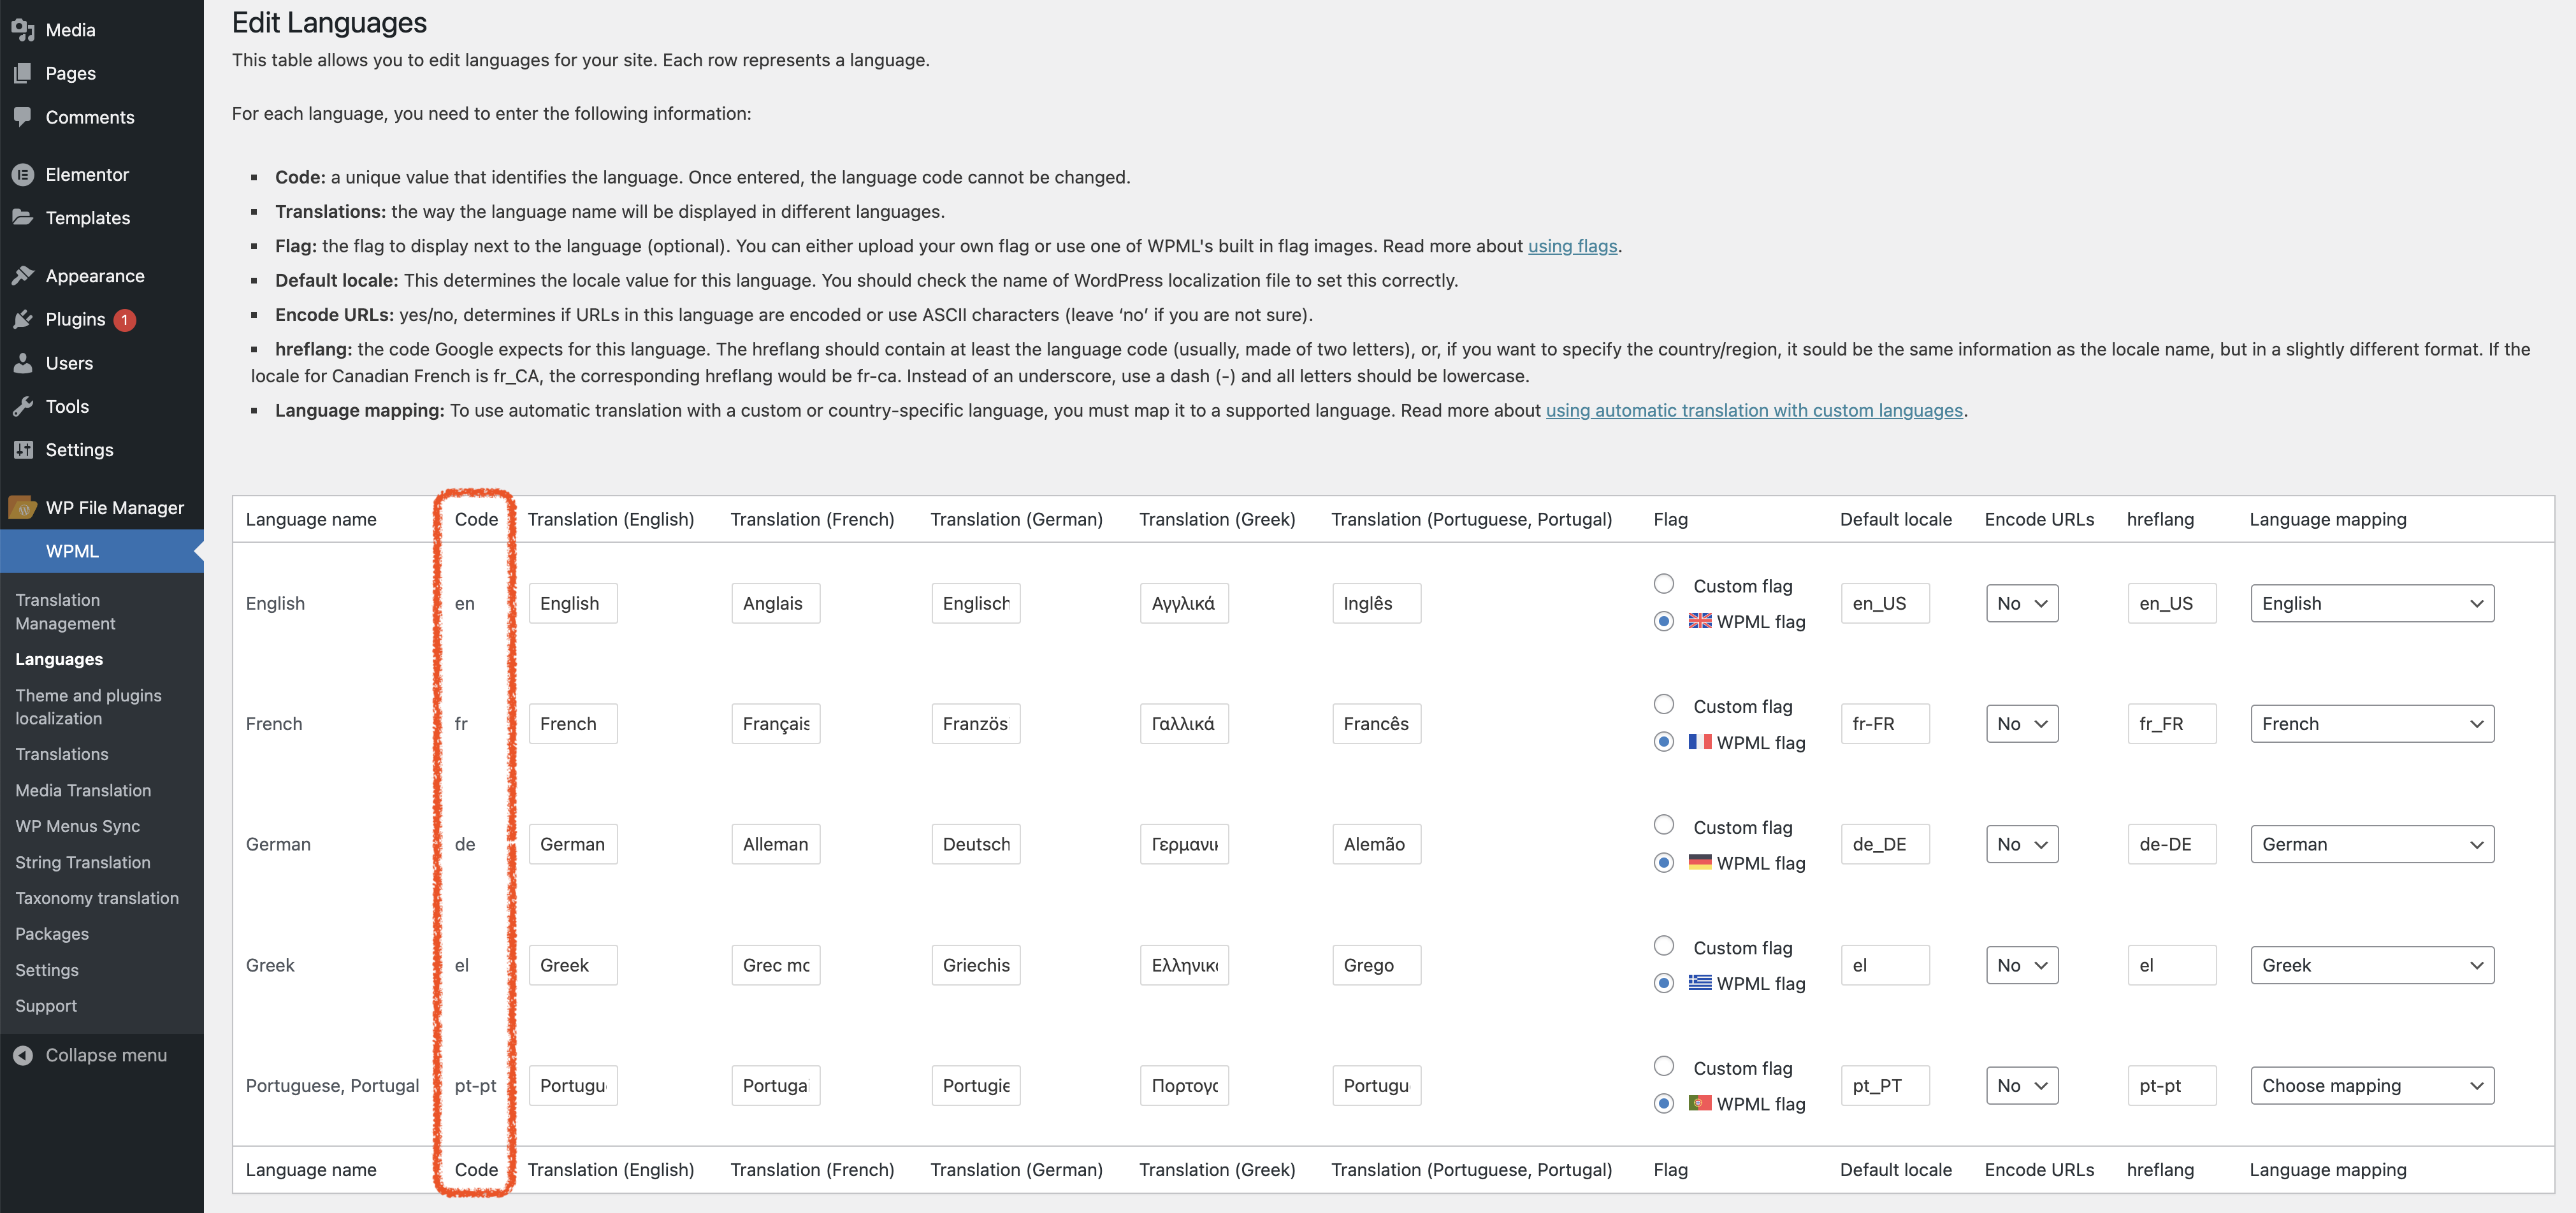Select WPML flag for Portuguese, Portugal
Viewport: 2576px width, 1213px height.
point(1664,1103)
